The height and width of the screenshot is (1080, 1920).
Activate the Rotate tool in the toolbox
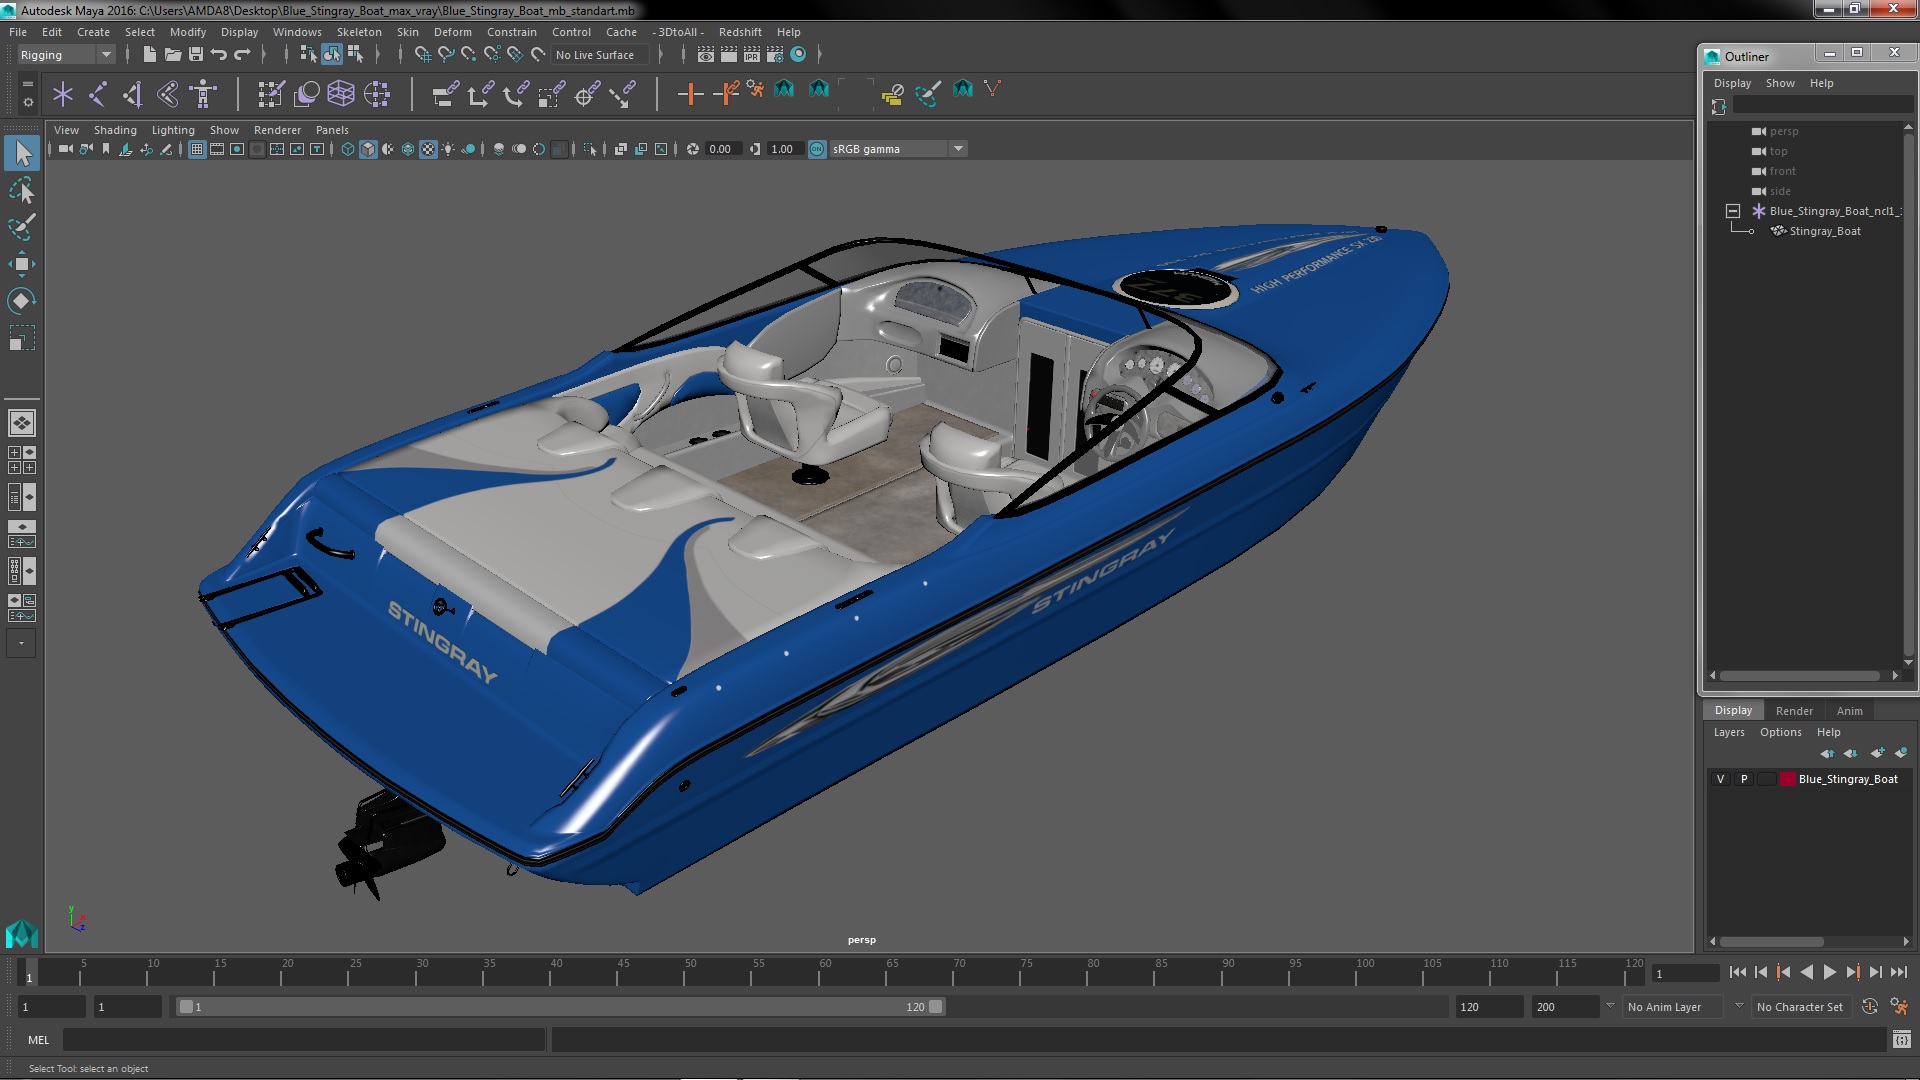coord(22,301)
